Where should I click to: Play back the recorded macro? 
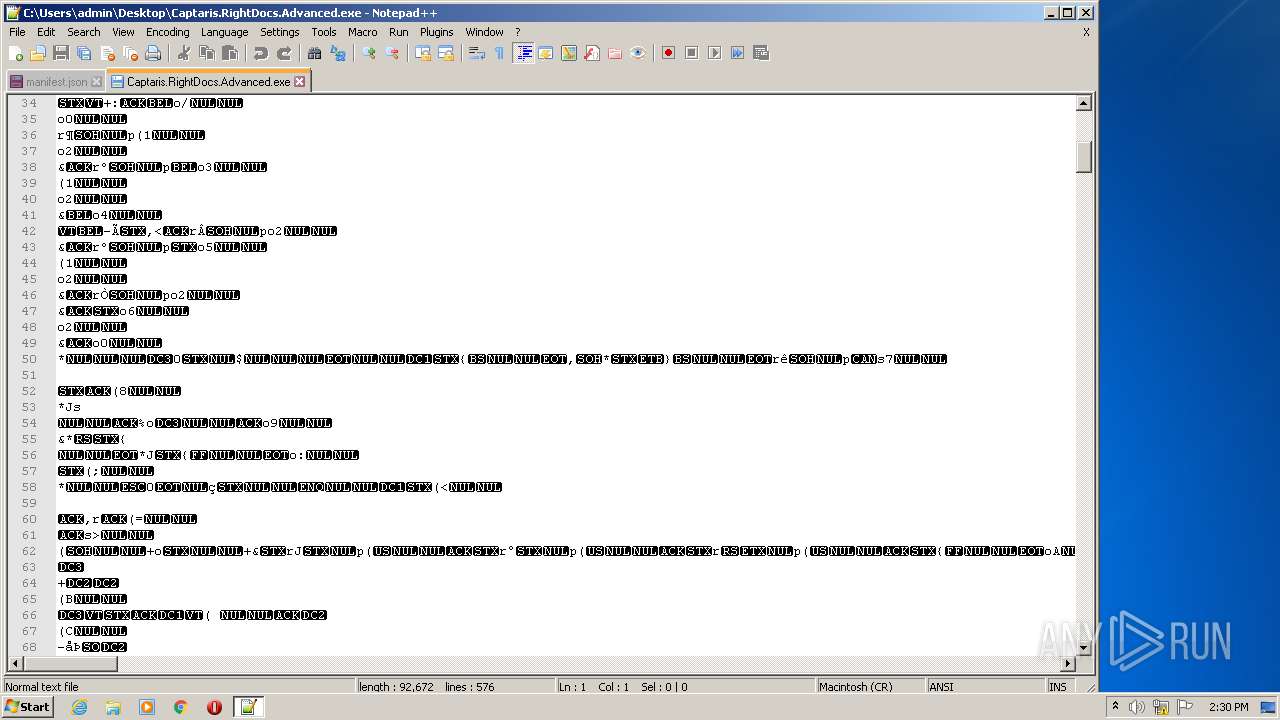pyautogui.click(x=714, y=53)
